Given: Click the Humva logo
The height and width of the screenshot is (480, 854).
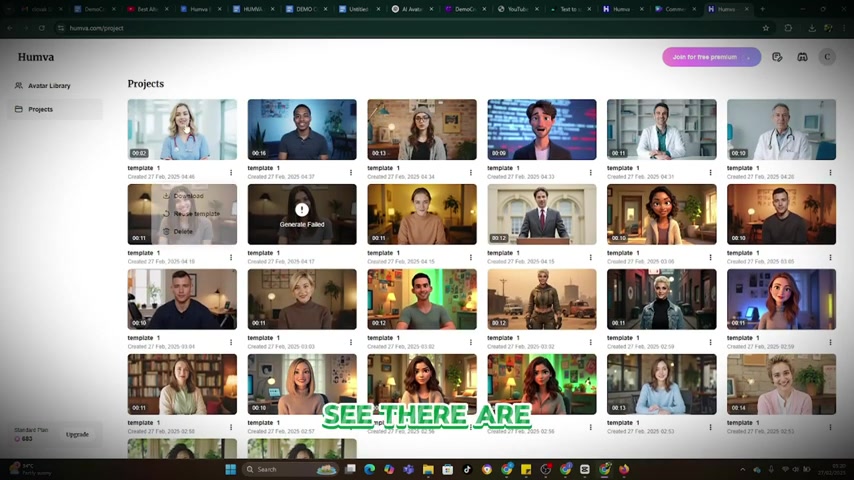Looking at the screenshot, I should 35,57.
